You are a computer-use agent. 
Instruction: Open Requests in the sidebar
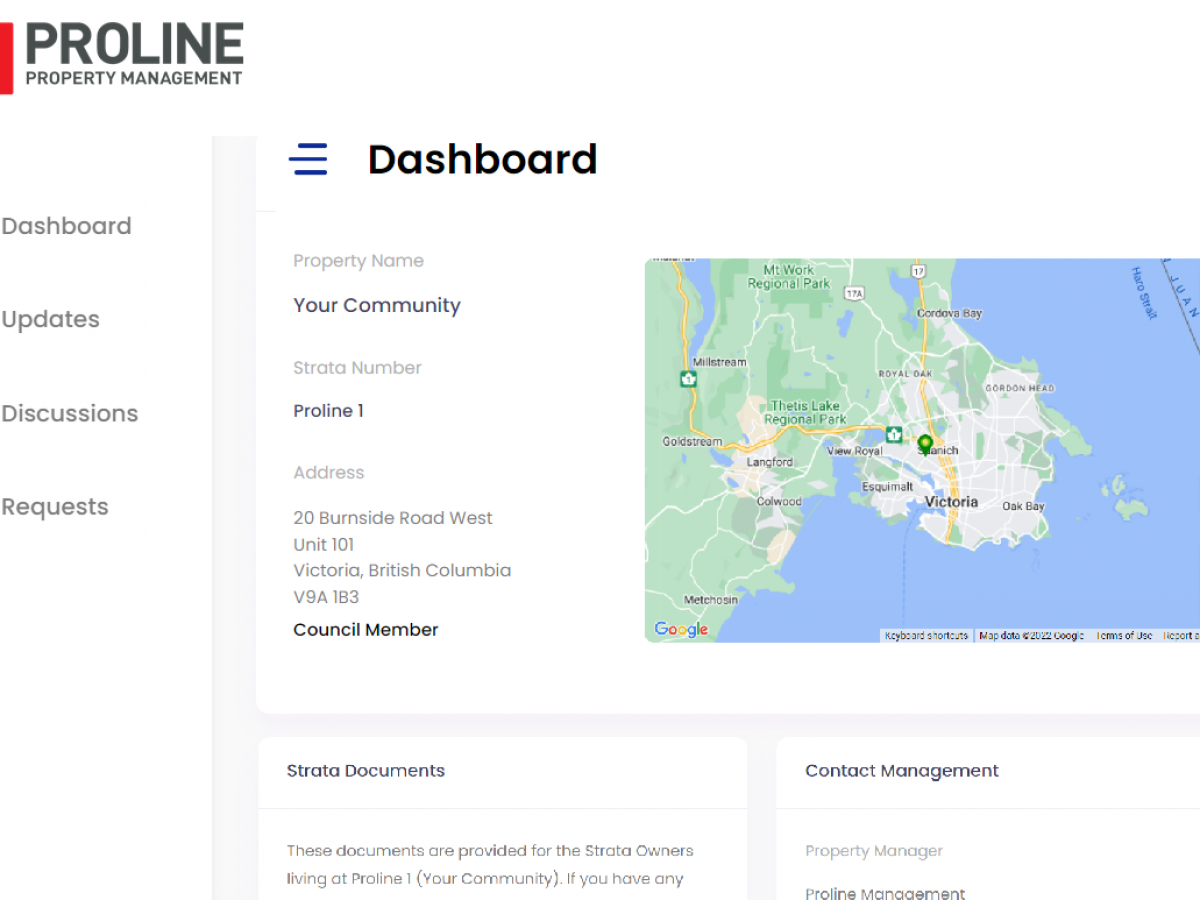coord(54,507)
